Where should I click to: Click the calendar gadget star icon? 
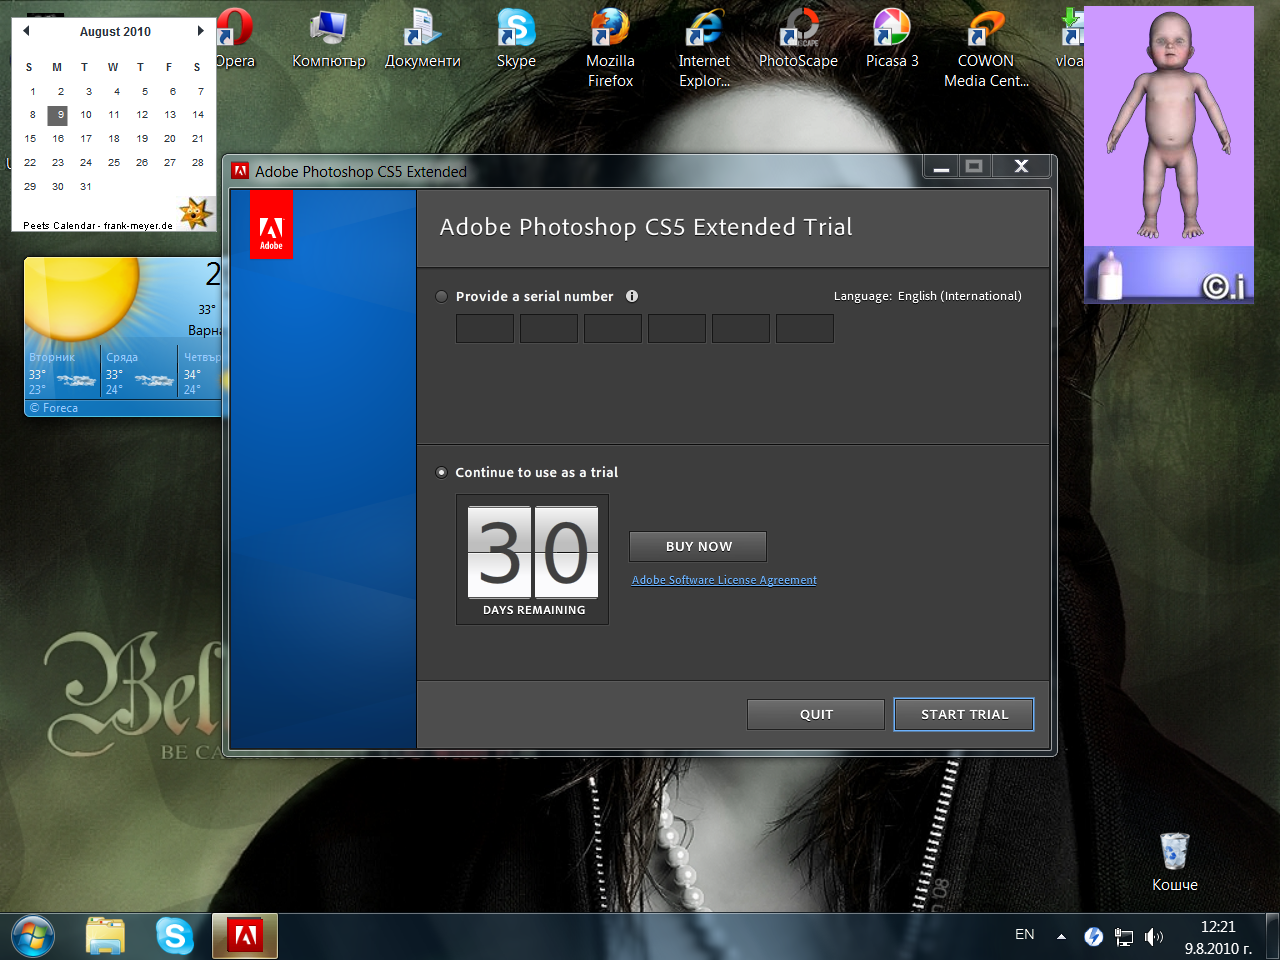point(195,212)
